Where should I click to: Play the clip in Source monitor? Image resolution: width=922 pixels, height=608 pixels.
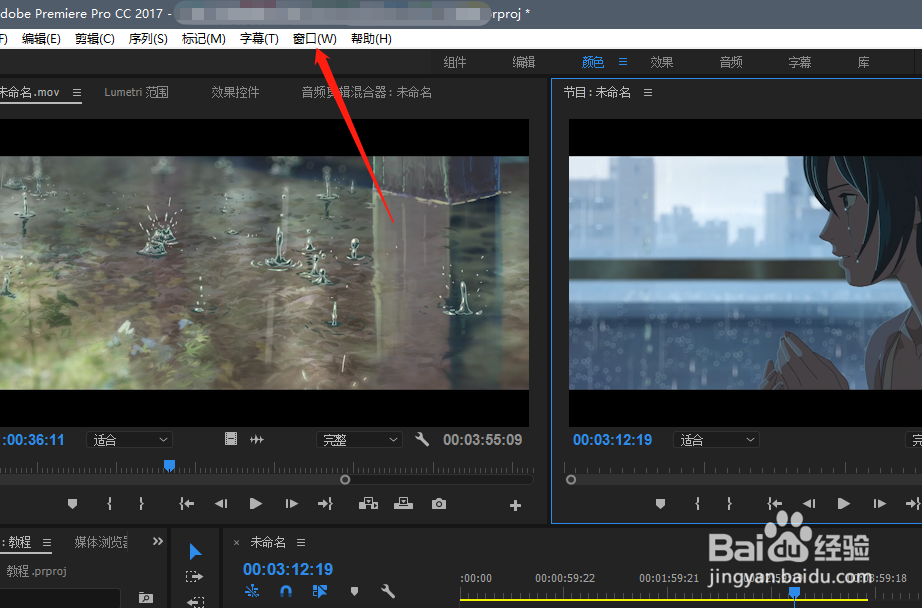(x=255, y=504)
